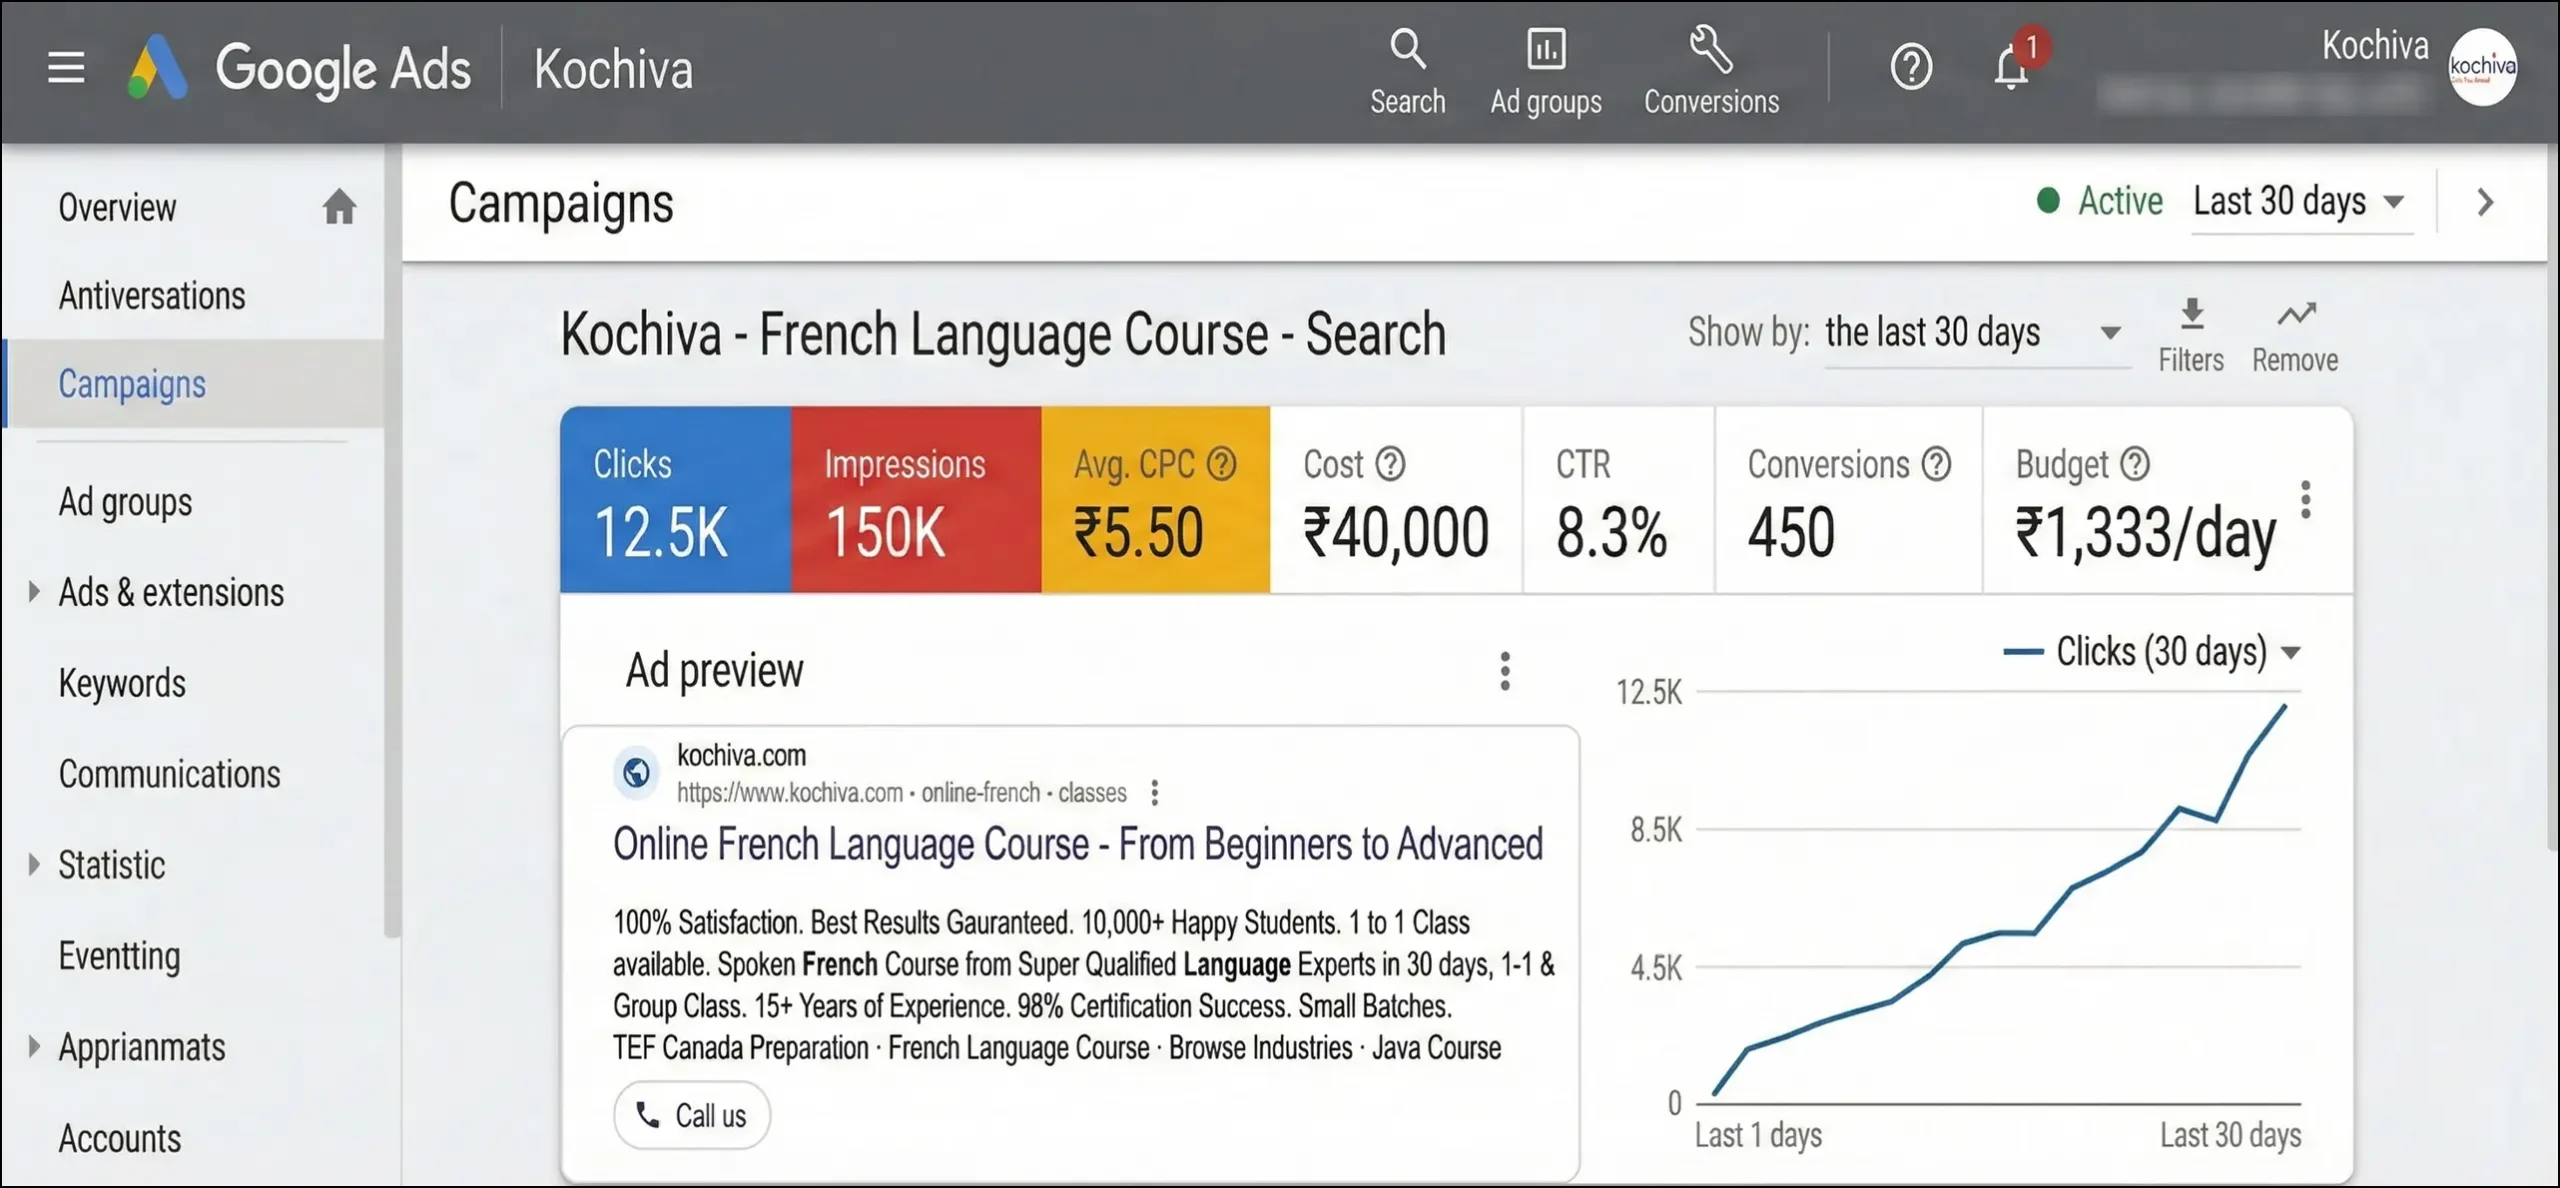The width and height of the screenshot is (2560, 1188).
Task: Open the Last 30 days date dropdown
Action: [x=2299, y=203]
